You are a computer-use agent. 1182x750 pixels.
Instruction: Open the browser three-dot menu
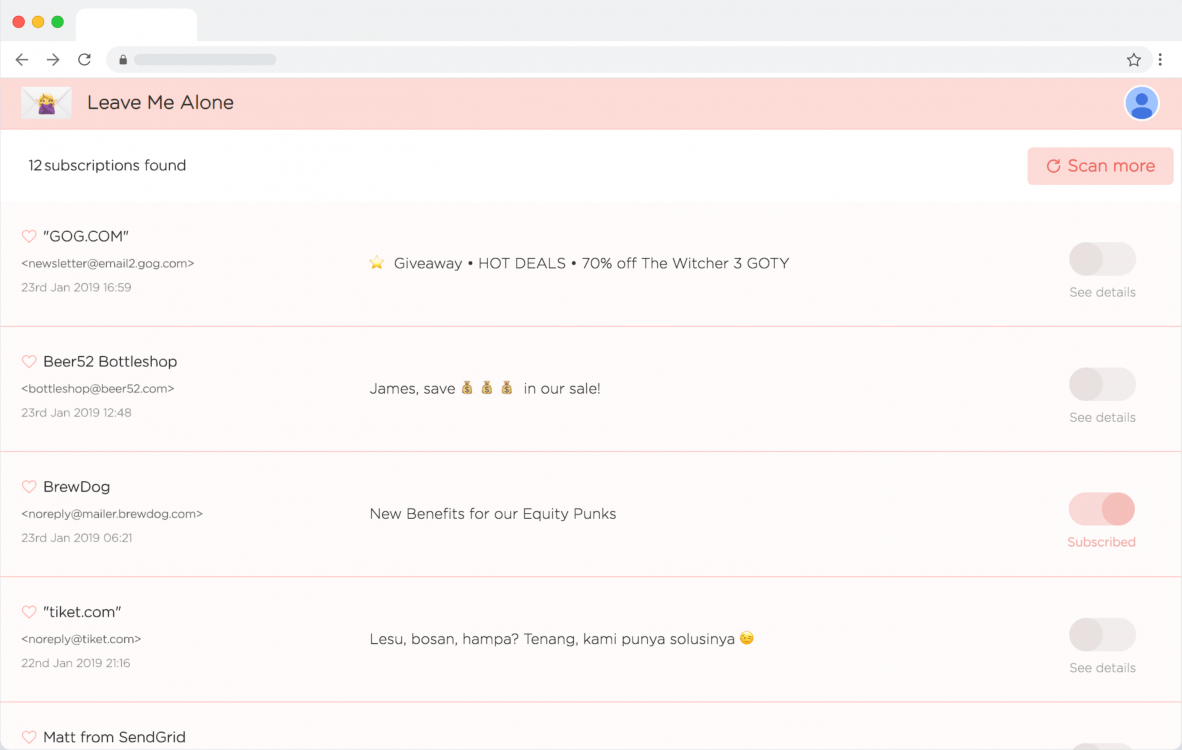click(1160, 60)
